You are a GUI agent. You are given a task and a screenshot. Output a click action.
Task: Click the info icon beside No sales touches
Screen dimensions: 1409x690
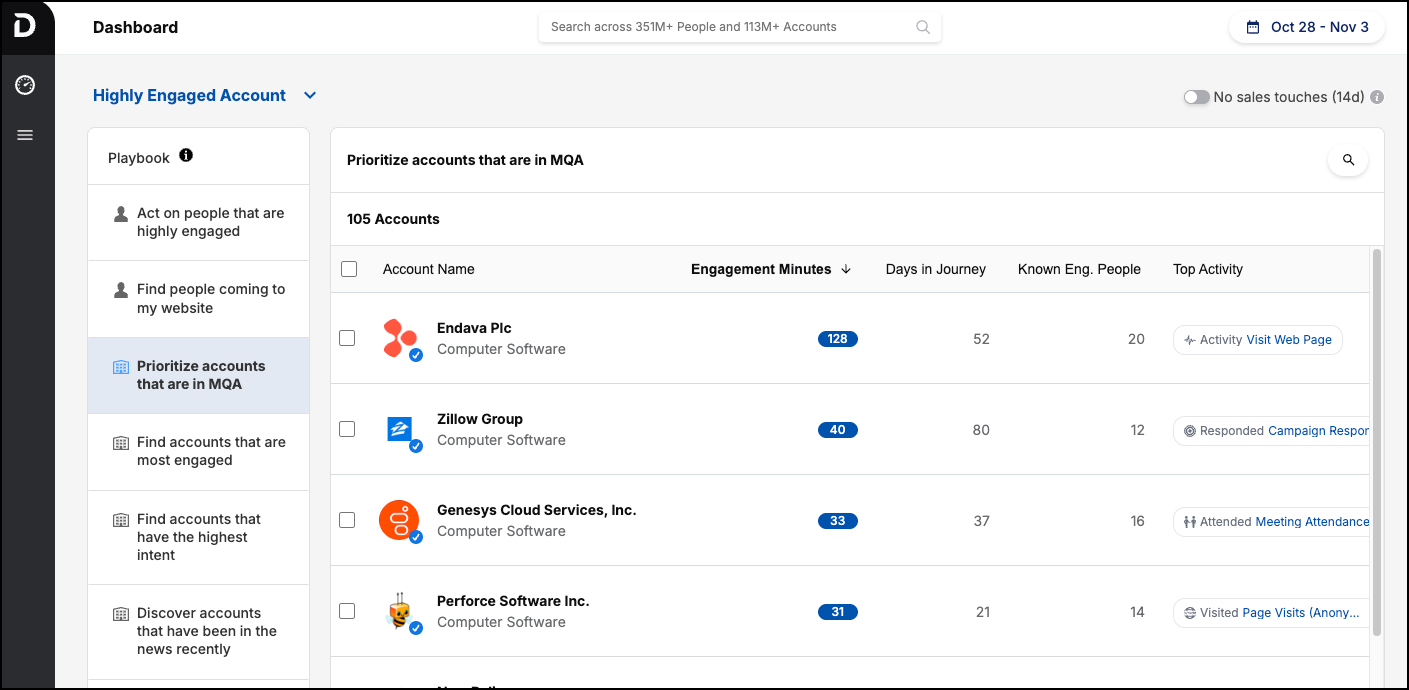[1377, 97]
